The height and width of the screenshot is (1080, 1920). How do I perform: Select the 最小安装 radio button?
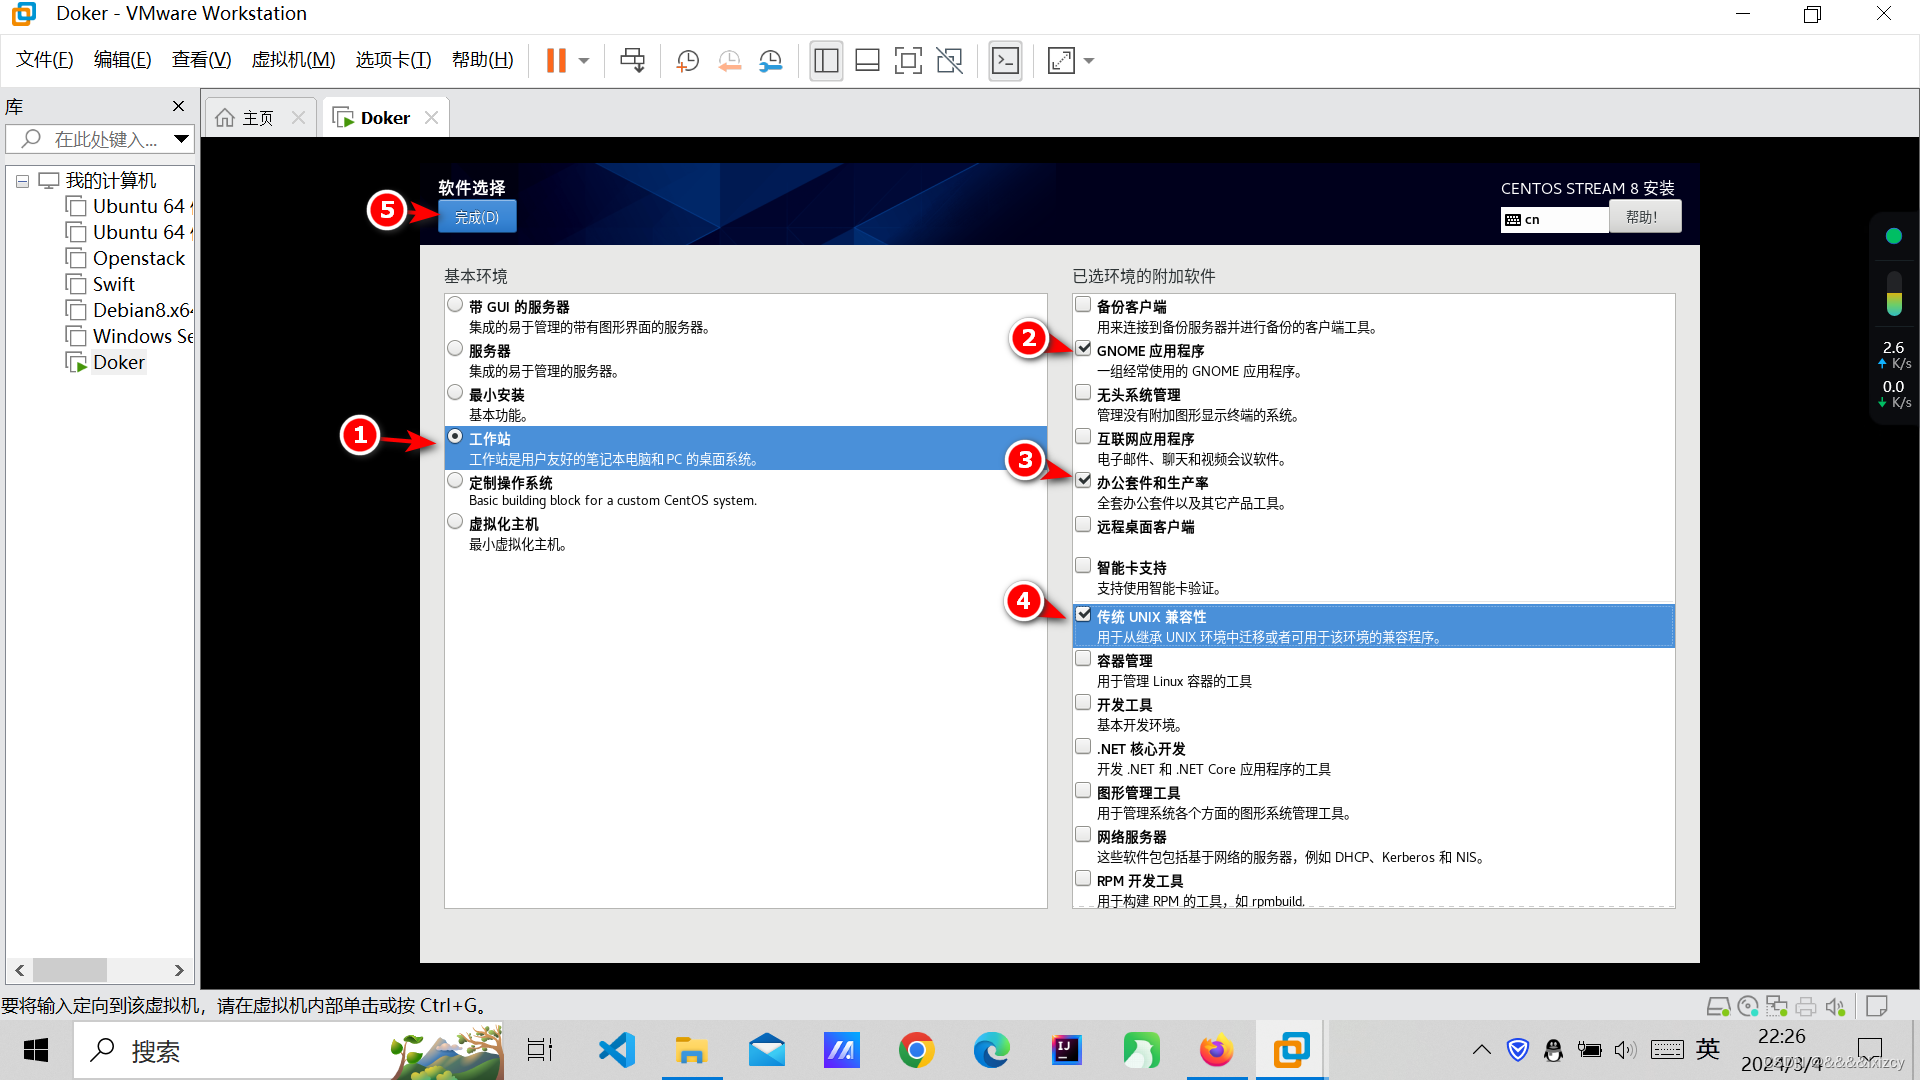click(455, 393)
